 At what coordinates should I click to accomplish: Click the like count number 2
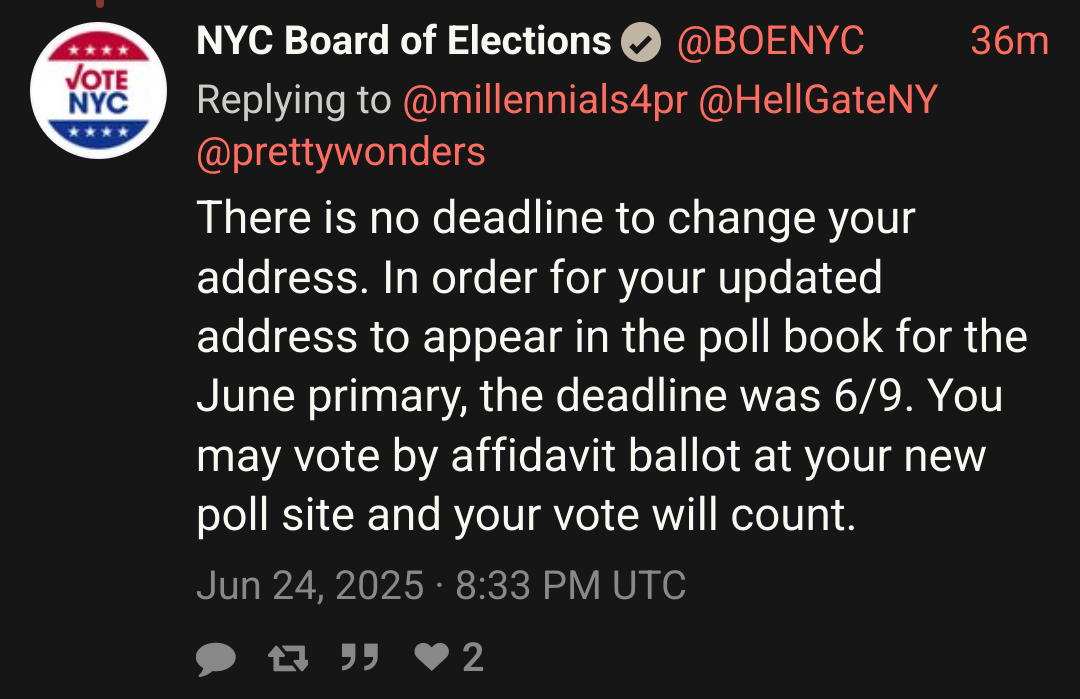tap(472, 658)
